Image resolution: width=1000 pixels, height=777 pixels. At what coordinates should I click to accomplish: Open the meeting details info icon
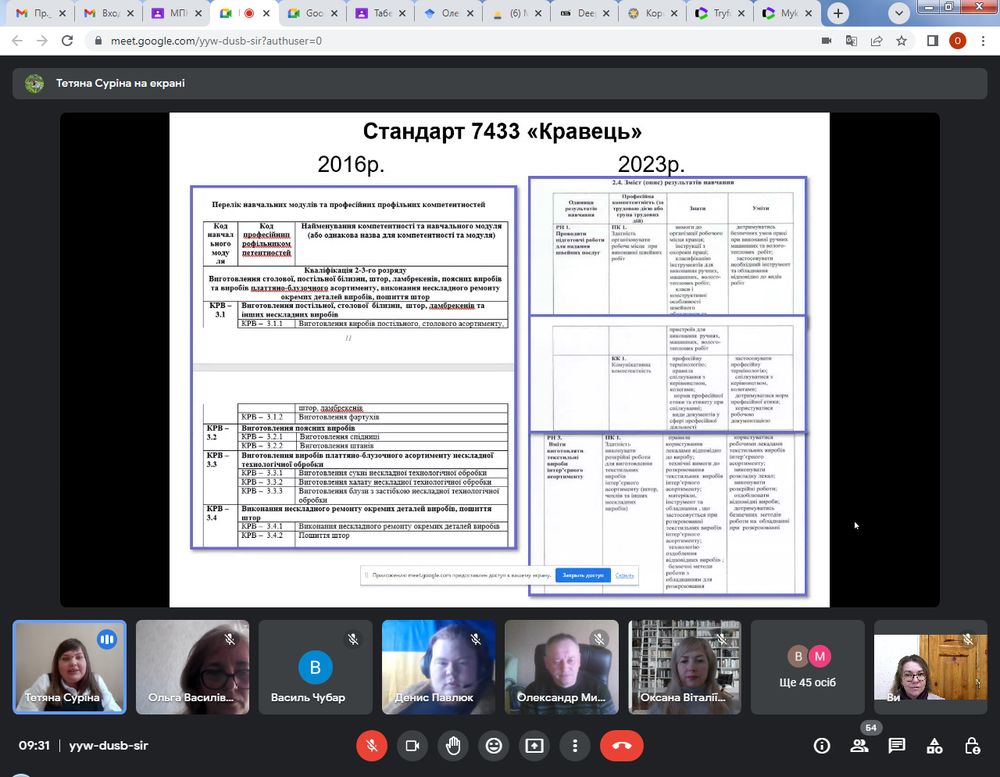coord(822,746)
